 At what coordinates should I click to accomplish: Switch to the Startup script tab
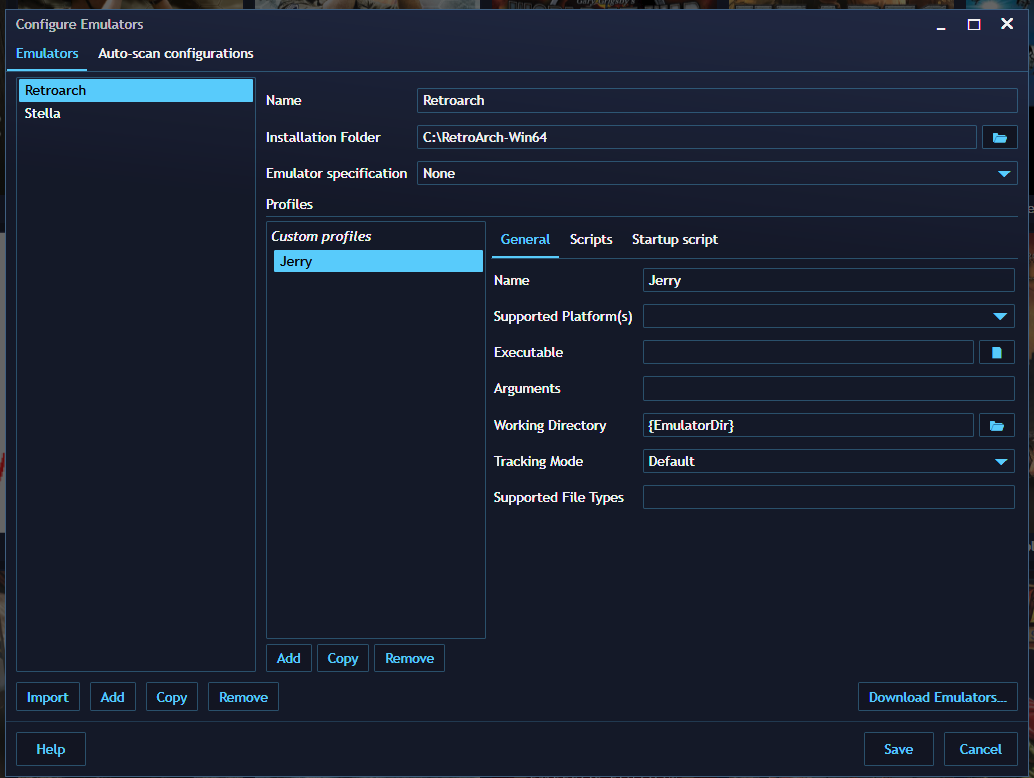point(674,239)
